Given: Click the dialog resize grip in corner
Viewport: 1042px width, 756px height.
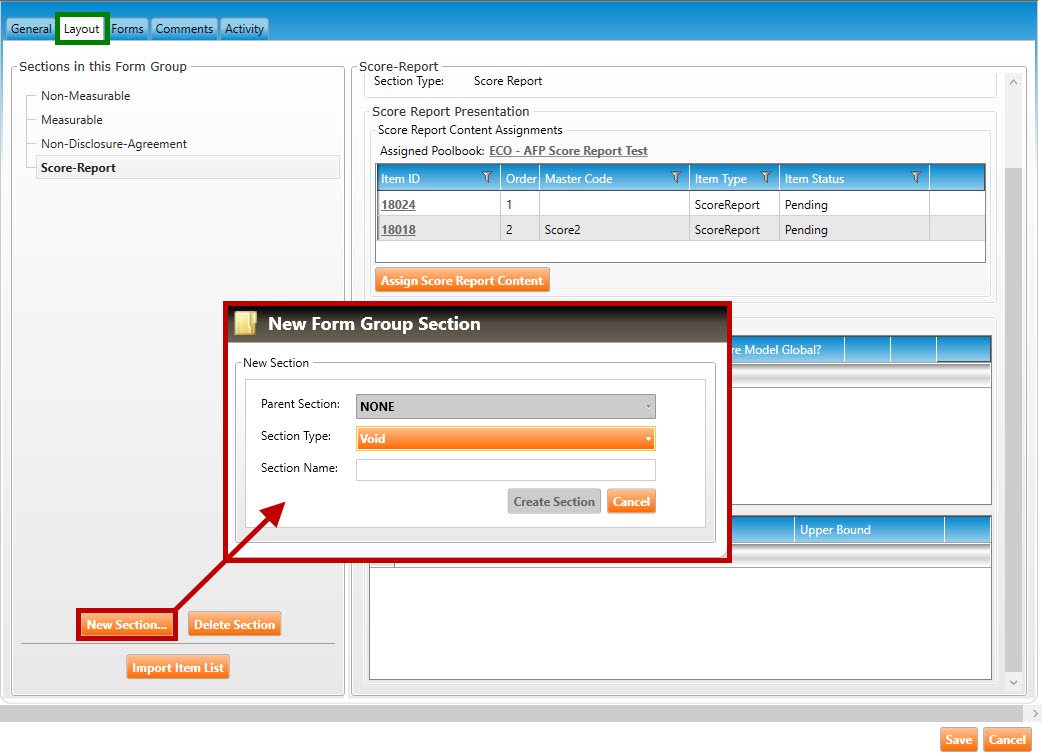Looking at the screenshot, I should point(722,552).
